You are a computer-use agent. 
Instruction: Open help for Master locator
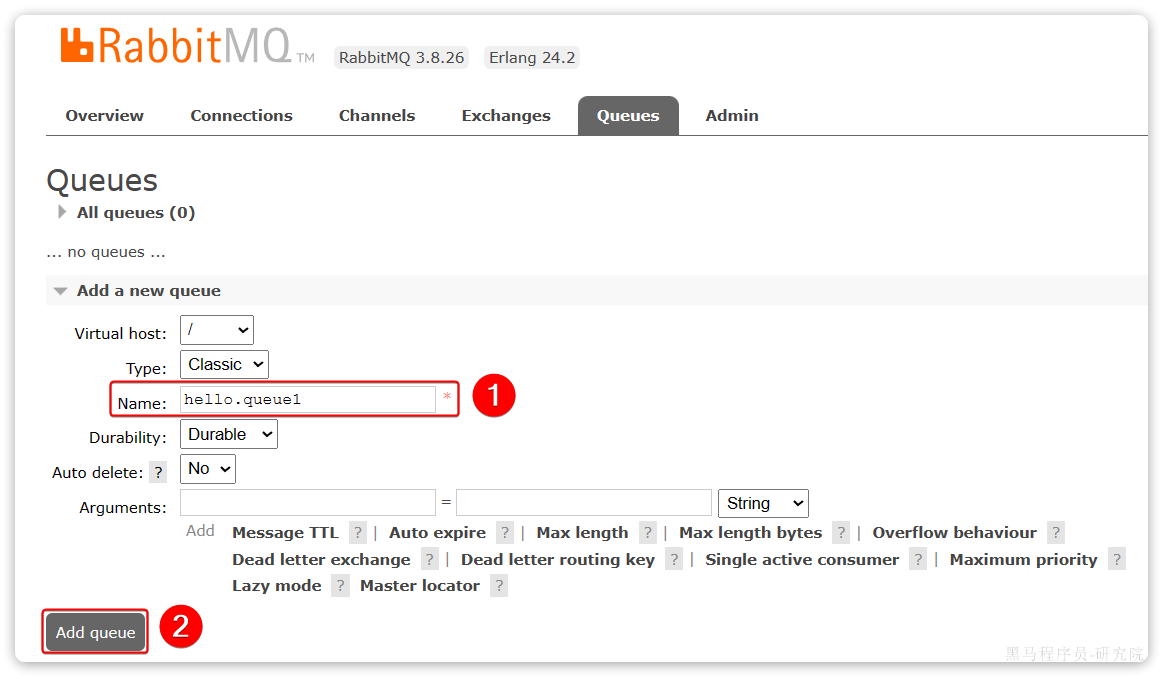click(x=499, y=586)
